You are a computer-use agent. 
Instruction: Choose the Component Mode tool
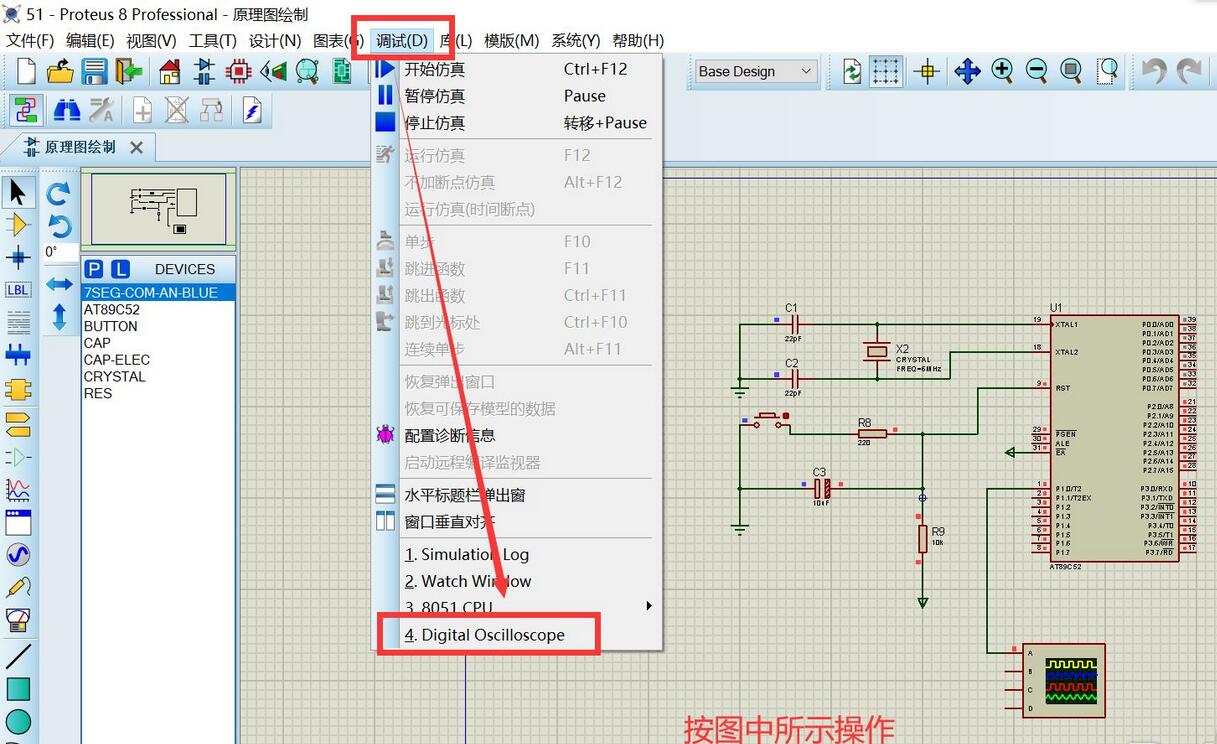coord(18,225)
